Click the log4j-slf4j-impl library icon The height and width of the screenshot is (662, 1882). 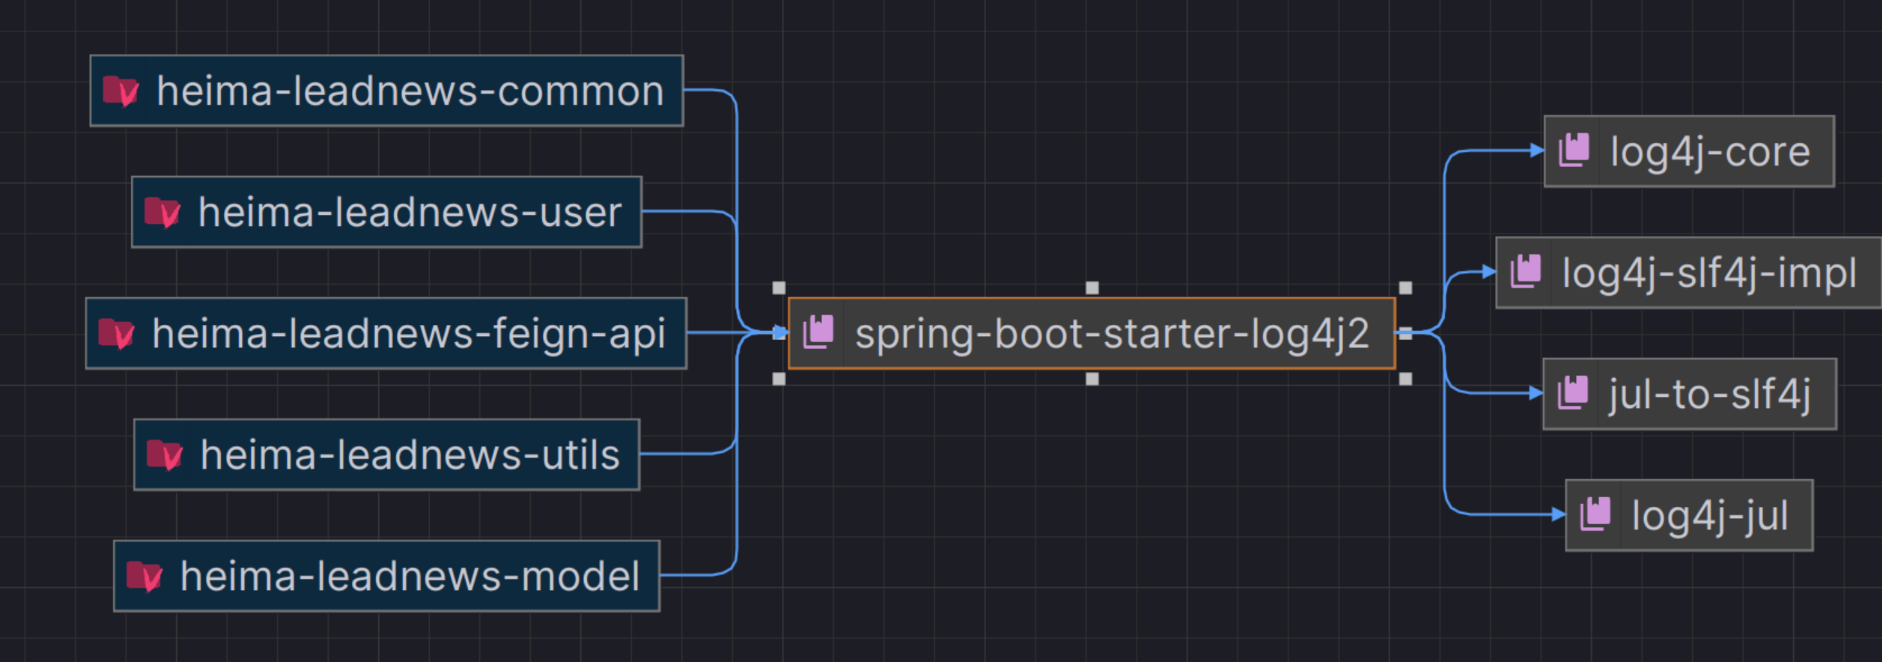point(1525,271)
